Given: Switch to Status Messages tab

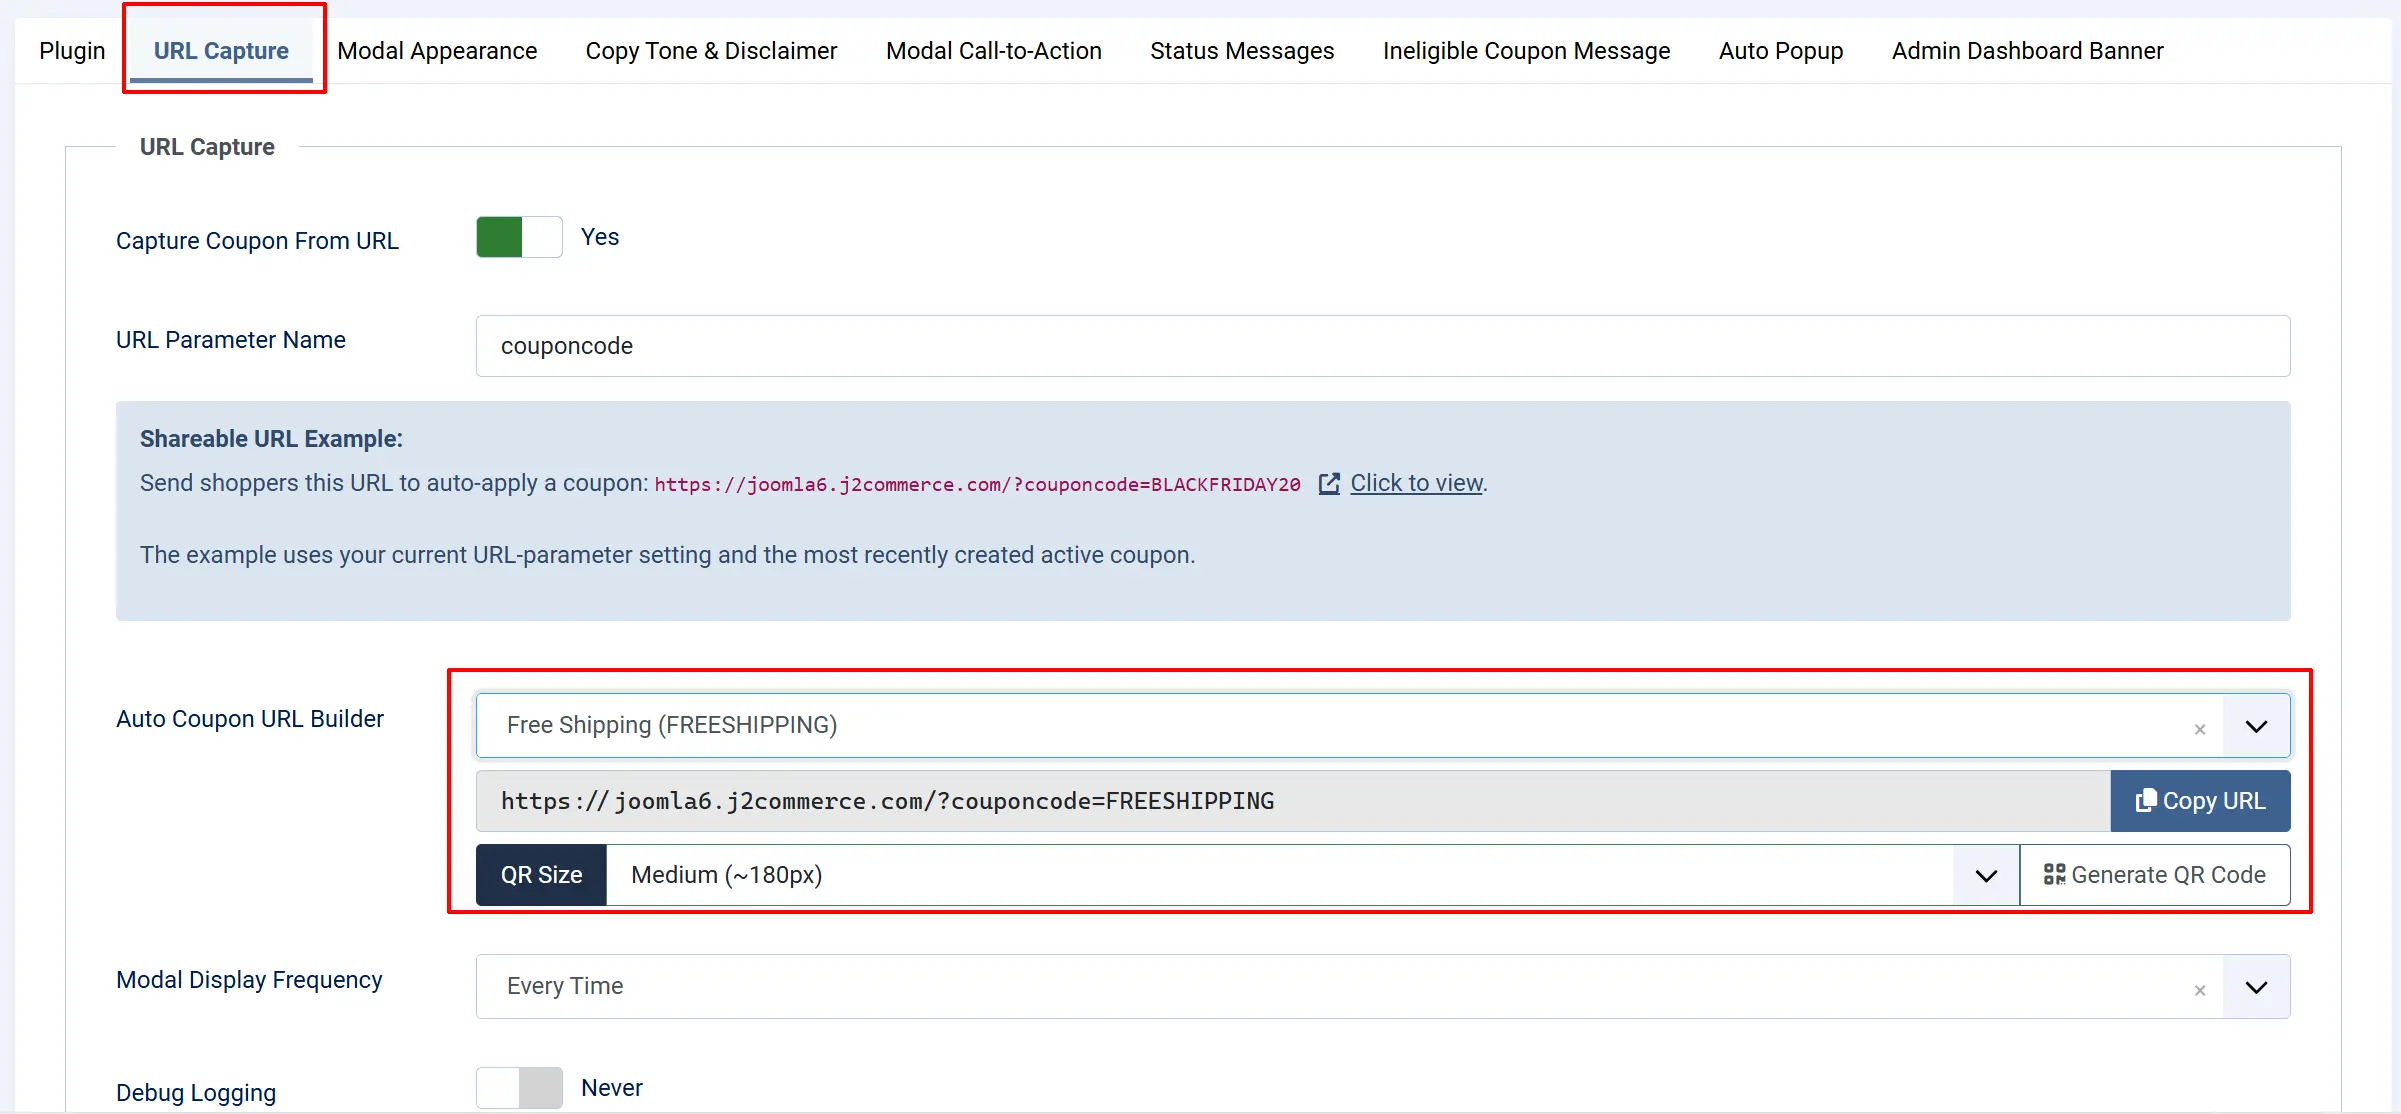Looking at the screenshot, I should (x=1242, y=51).
